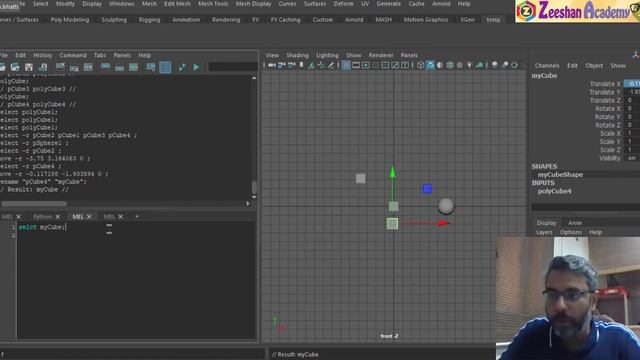The width and height of the screenshot is (640, 360).
Task: Click the Wireframe on Shaded icon
Action: [x=450, y=65]
